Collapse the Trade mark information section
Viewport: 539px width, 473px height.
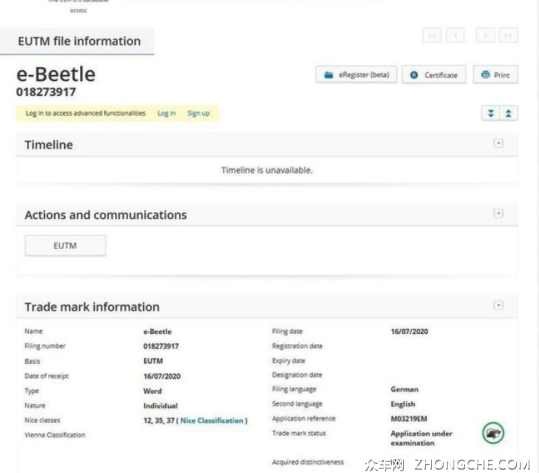click(498, 305)
